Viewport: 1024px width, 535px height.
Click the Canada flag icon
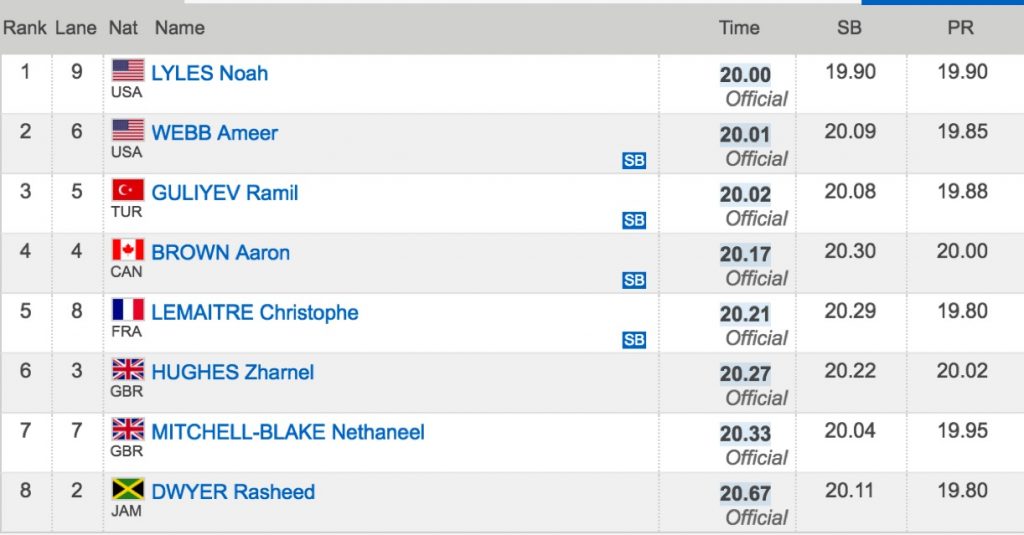pos(128,250)
